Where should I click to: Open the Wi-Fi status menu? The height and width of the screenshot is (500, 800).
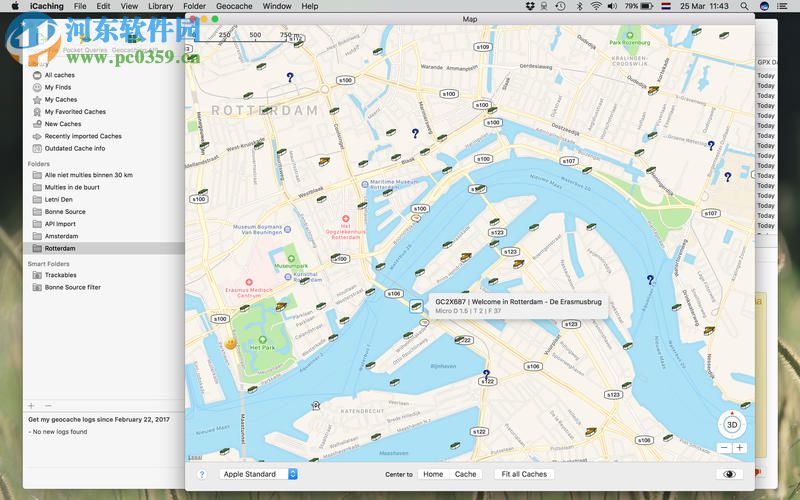point(596,6)
